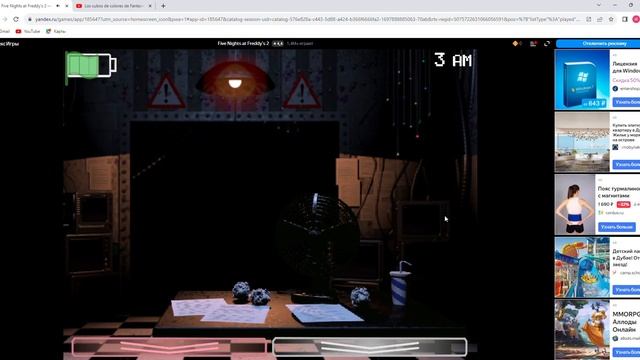Click the tab search dropdown arrow

[x=599, y=5]
